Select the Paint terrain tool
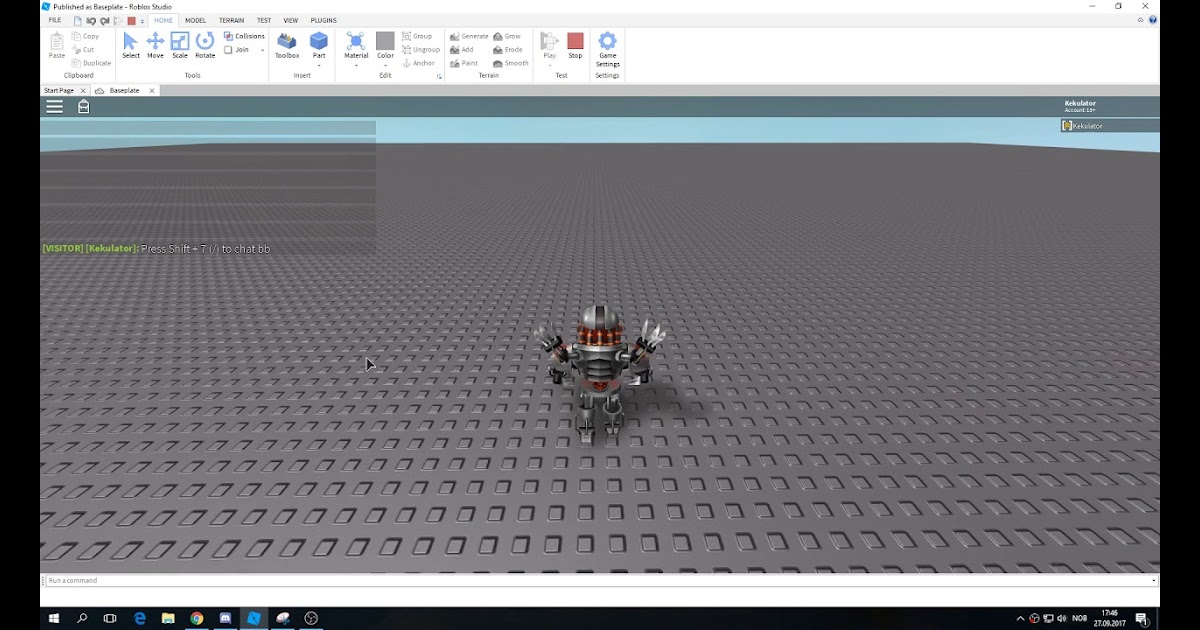Viewport: 1200px width, 630px height. tap(463, 63)
